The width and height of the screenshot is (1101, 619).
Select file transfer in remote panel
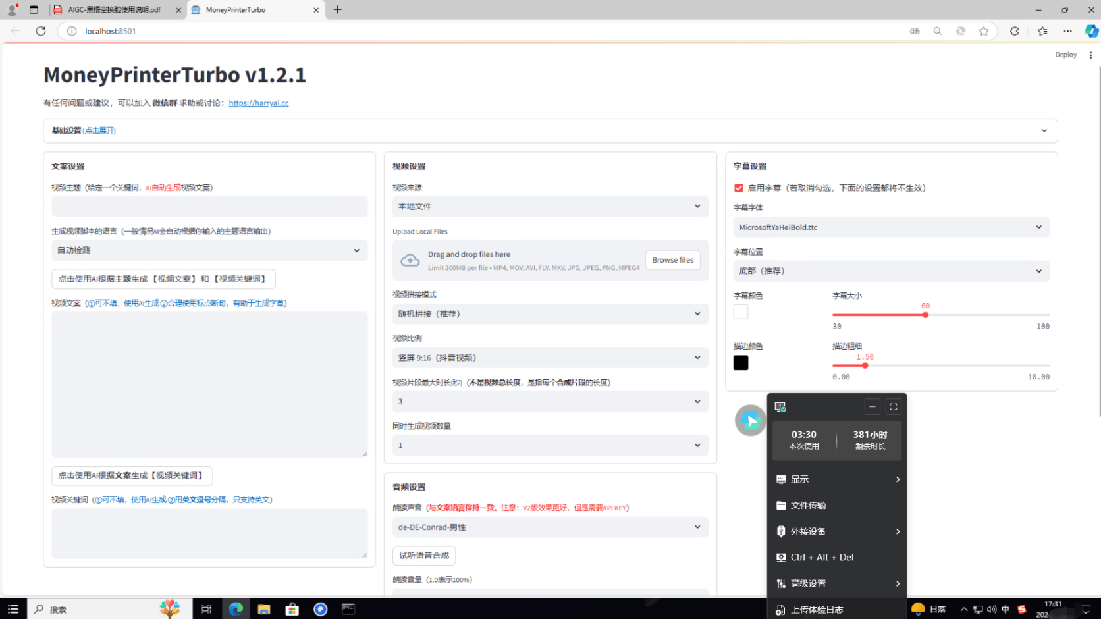(837, 505)
